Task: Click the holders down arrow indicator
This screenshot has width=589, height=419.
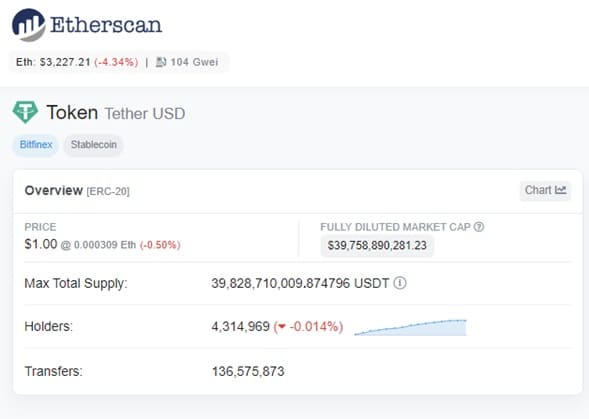Action: 282,327
